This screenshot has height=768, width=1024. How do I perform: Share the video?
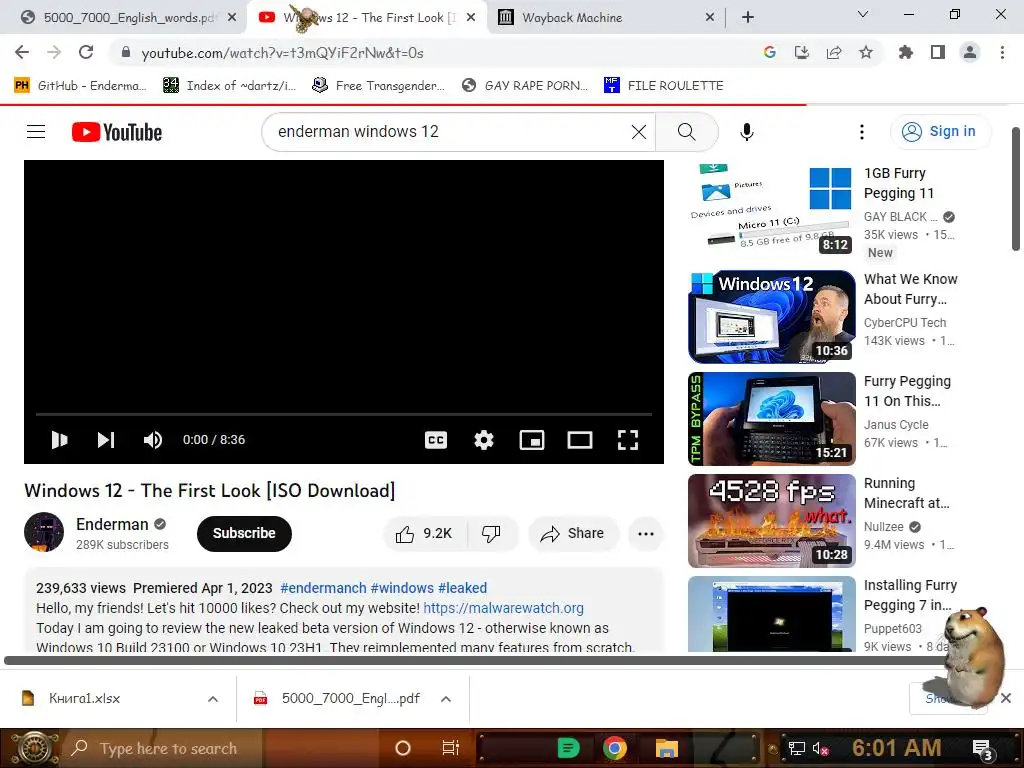coord(571,534)
